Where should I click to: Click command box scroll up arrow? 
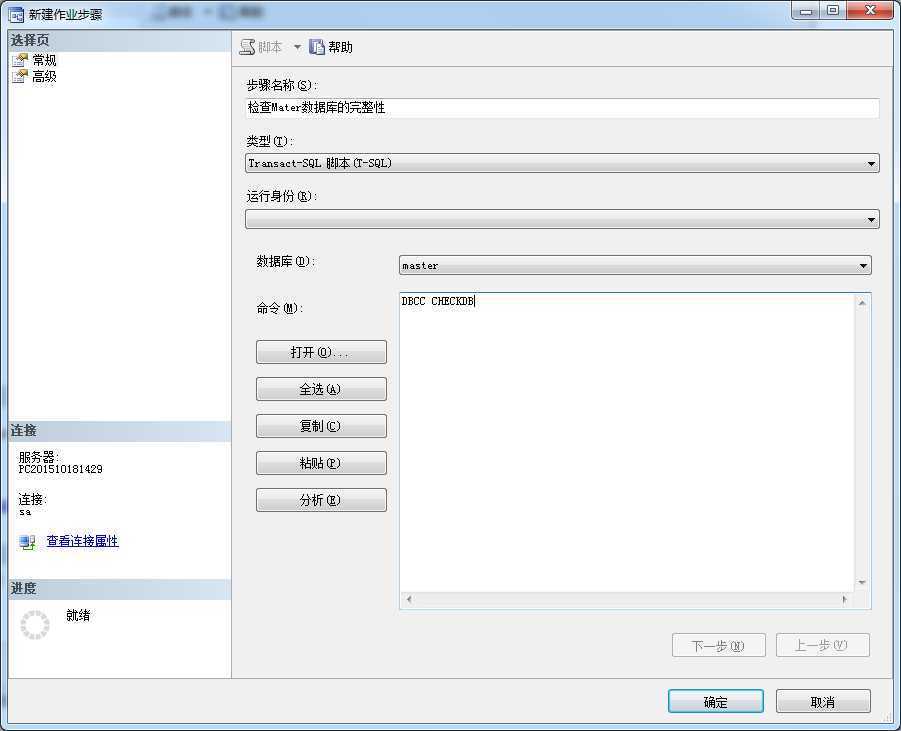click(862, 303)
